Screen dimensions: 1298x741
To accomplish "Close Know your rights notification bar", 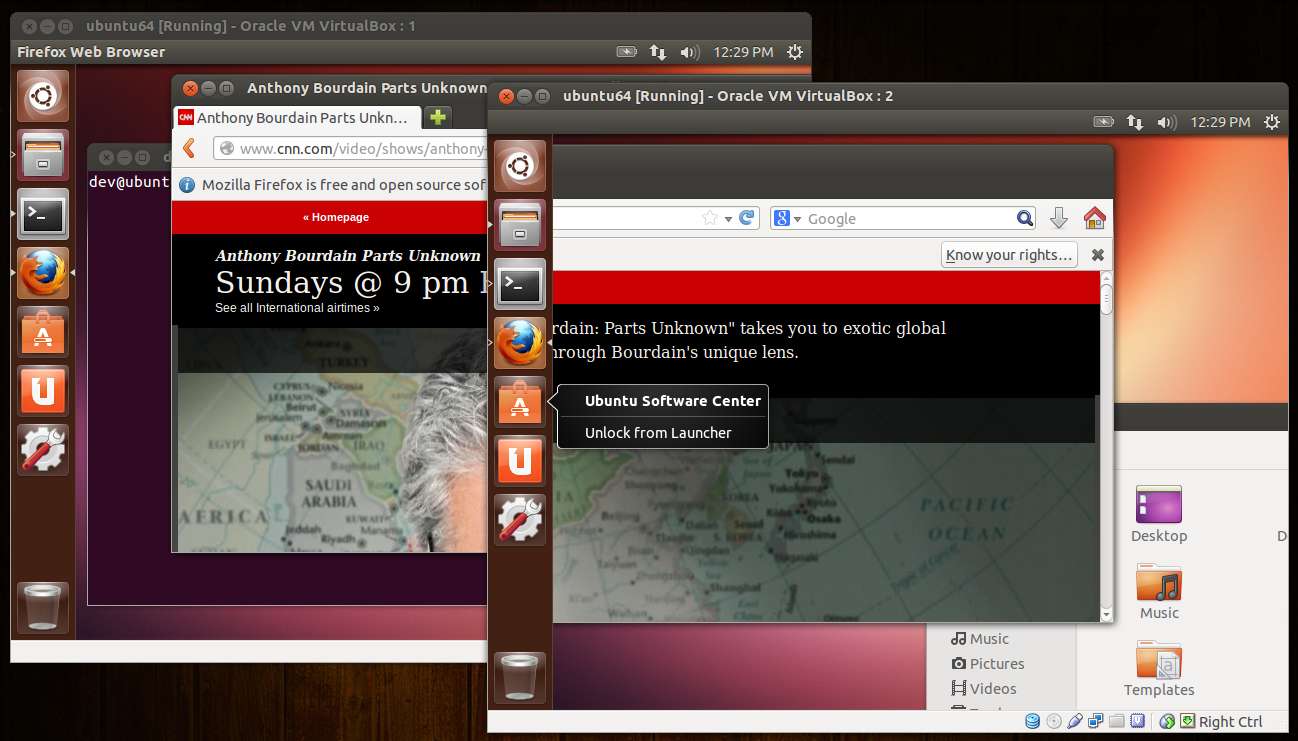I will tap(1097, 255).
